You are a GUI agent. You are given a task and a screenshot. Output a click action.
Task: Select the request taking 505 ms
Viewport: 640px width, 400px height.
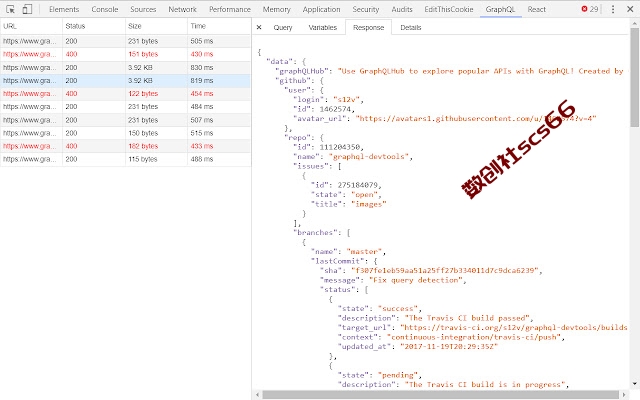(125, 41)
